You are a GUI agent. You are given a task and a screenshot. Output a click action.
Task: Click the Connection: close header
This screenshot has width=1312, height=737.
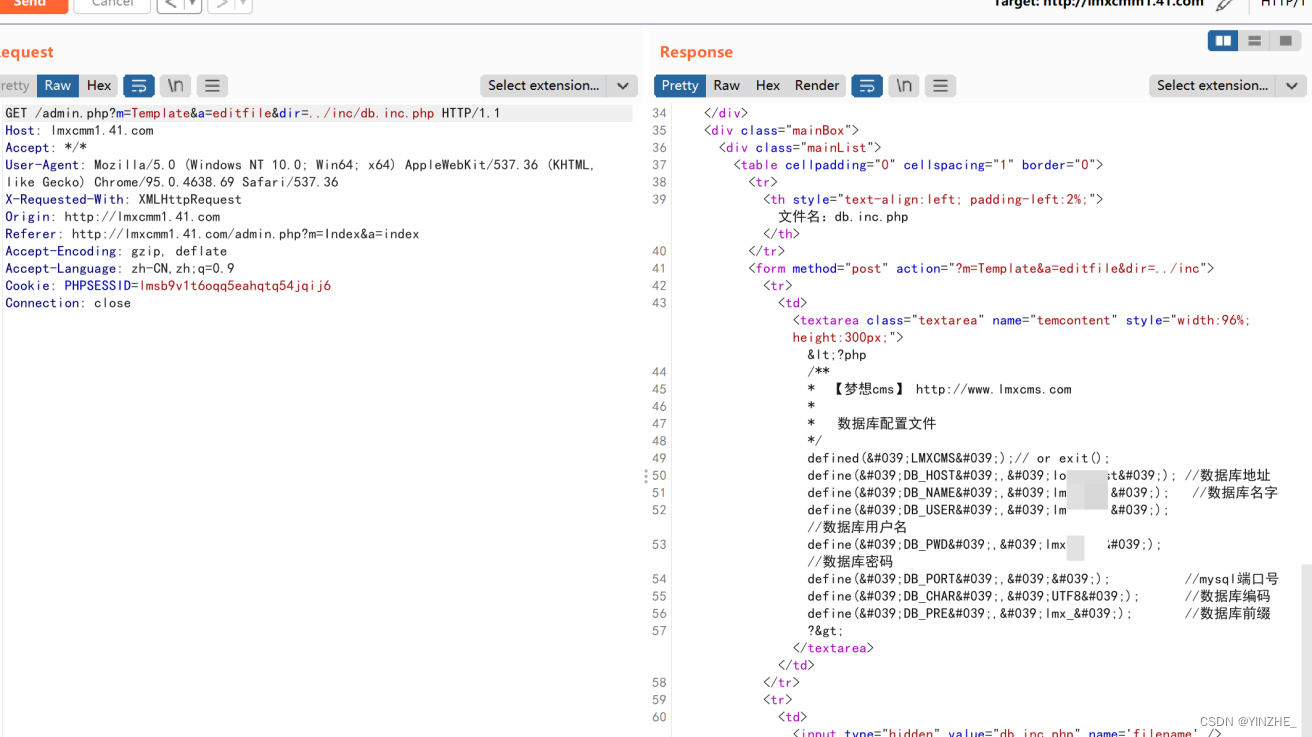[68, 303]
